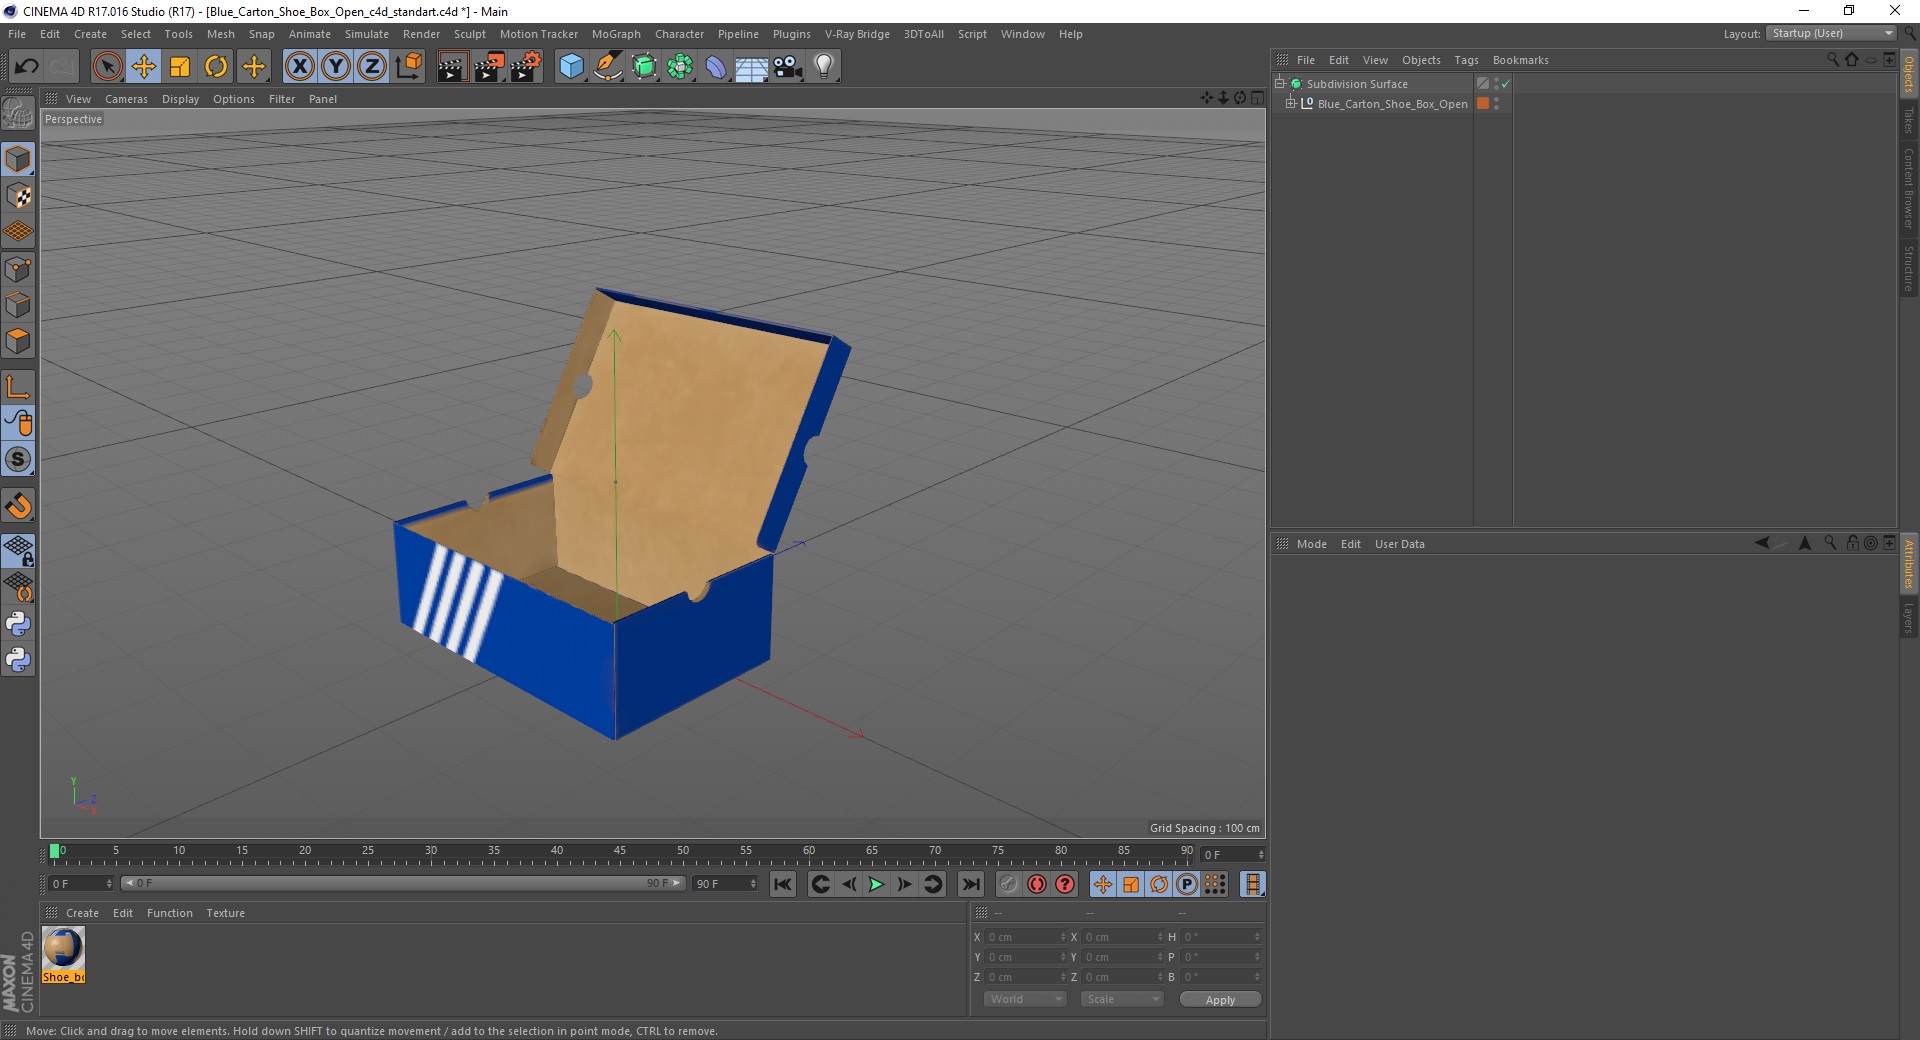Switch to Edges mode
Image resolution: width=1920 pixels, height=1040 pixels.
18,305
